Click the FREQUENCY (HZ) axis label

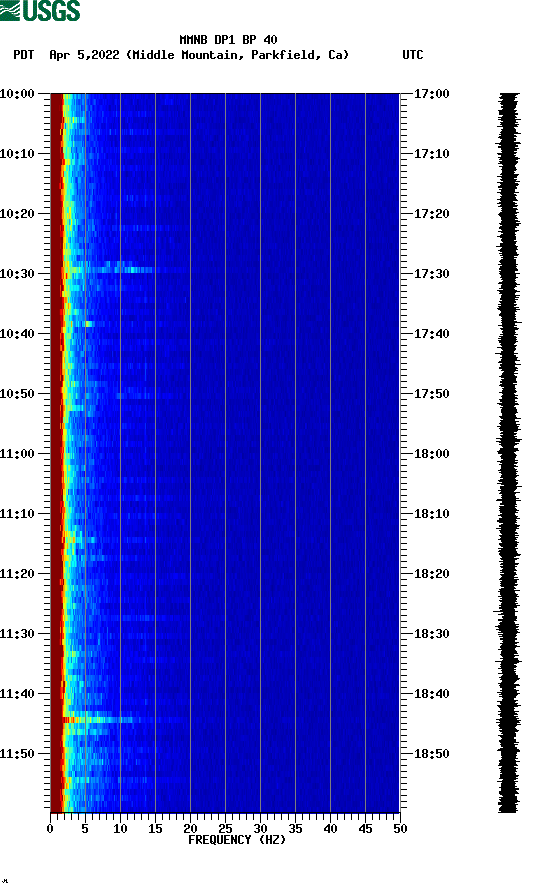click(x=237, y=840)
